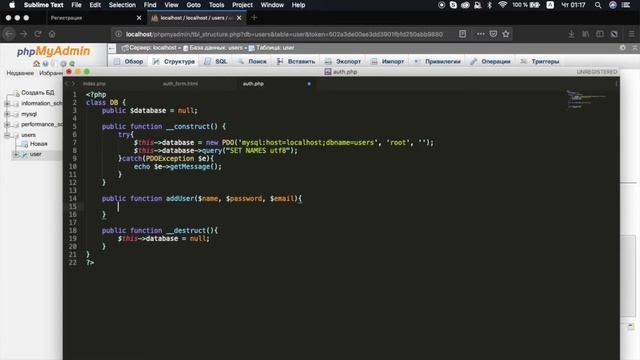
Task: Close the Регистрация browser tab
Action: [x=139, y=18]
